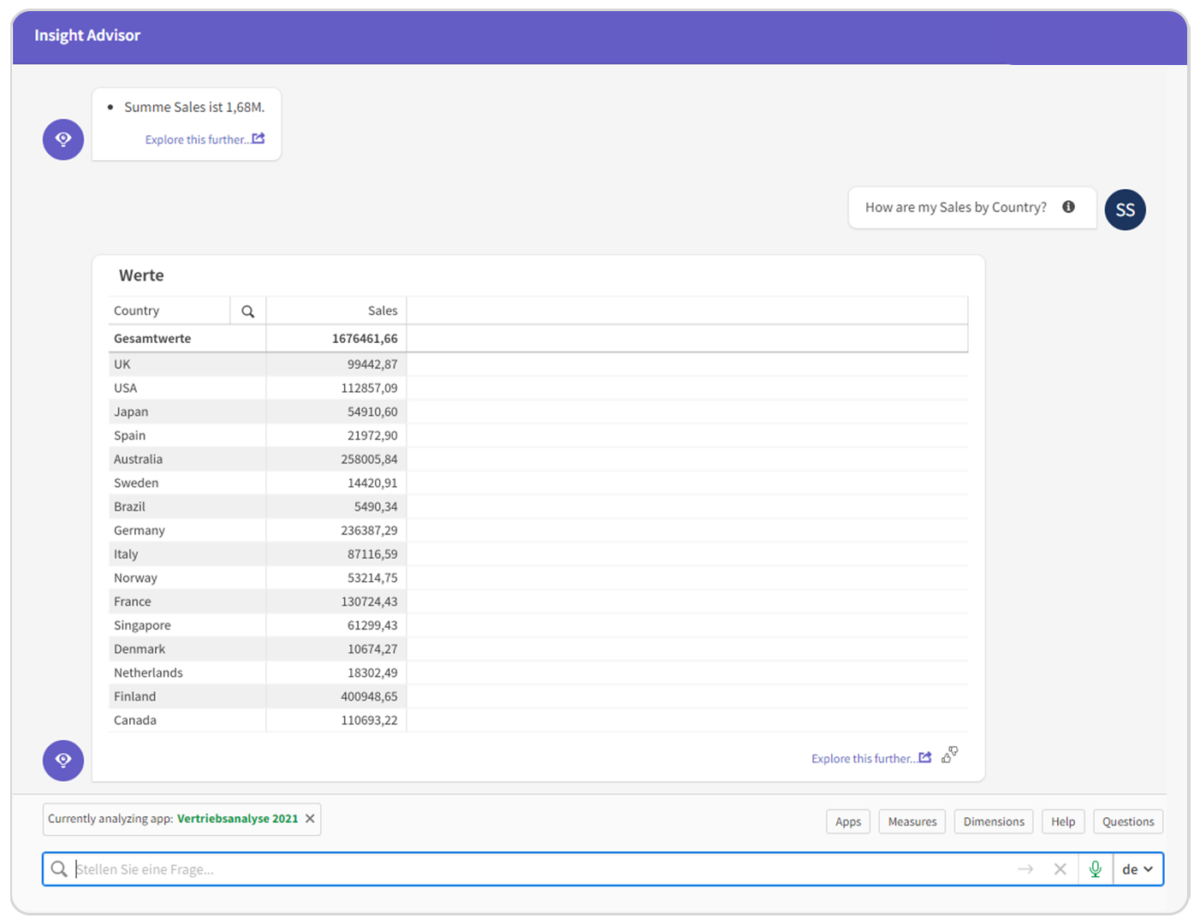Open the Apps panel
1200x924 pixels.
[848, 821]
